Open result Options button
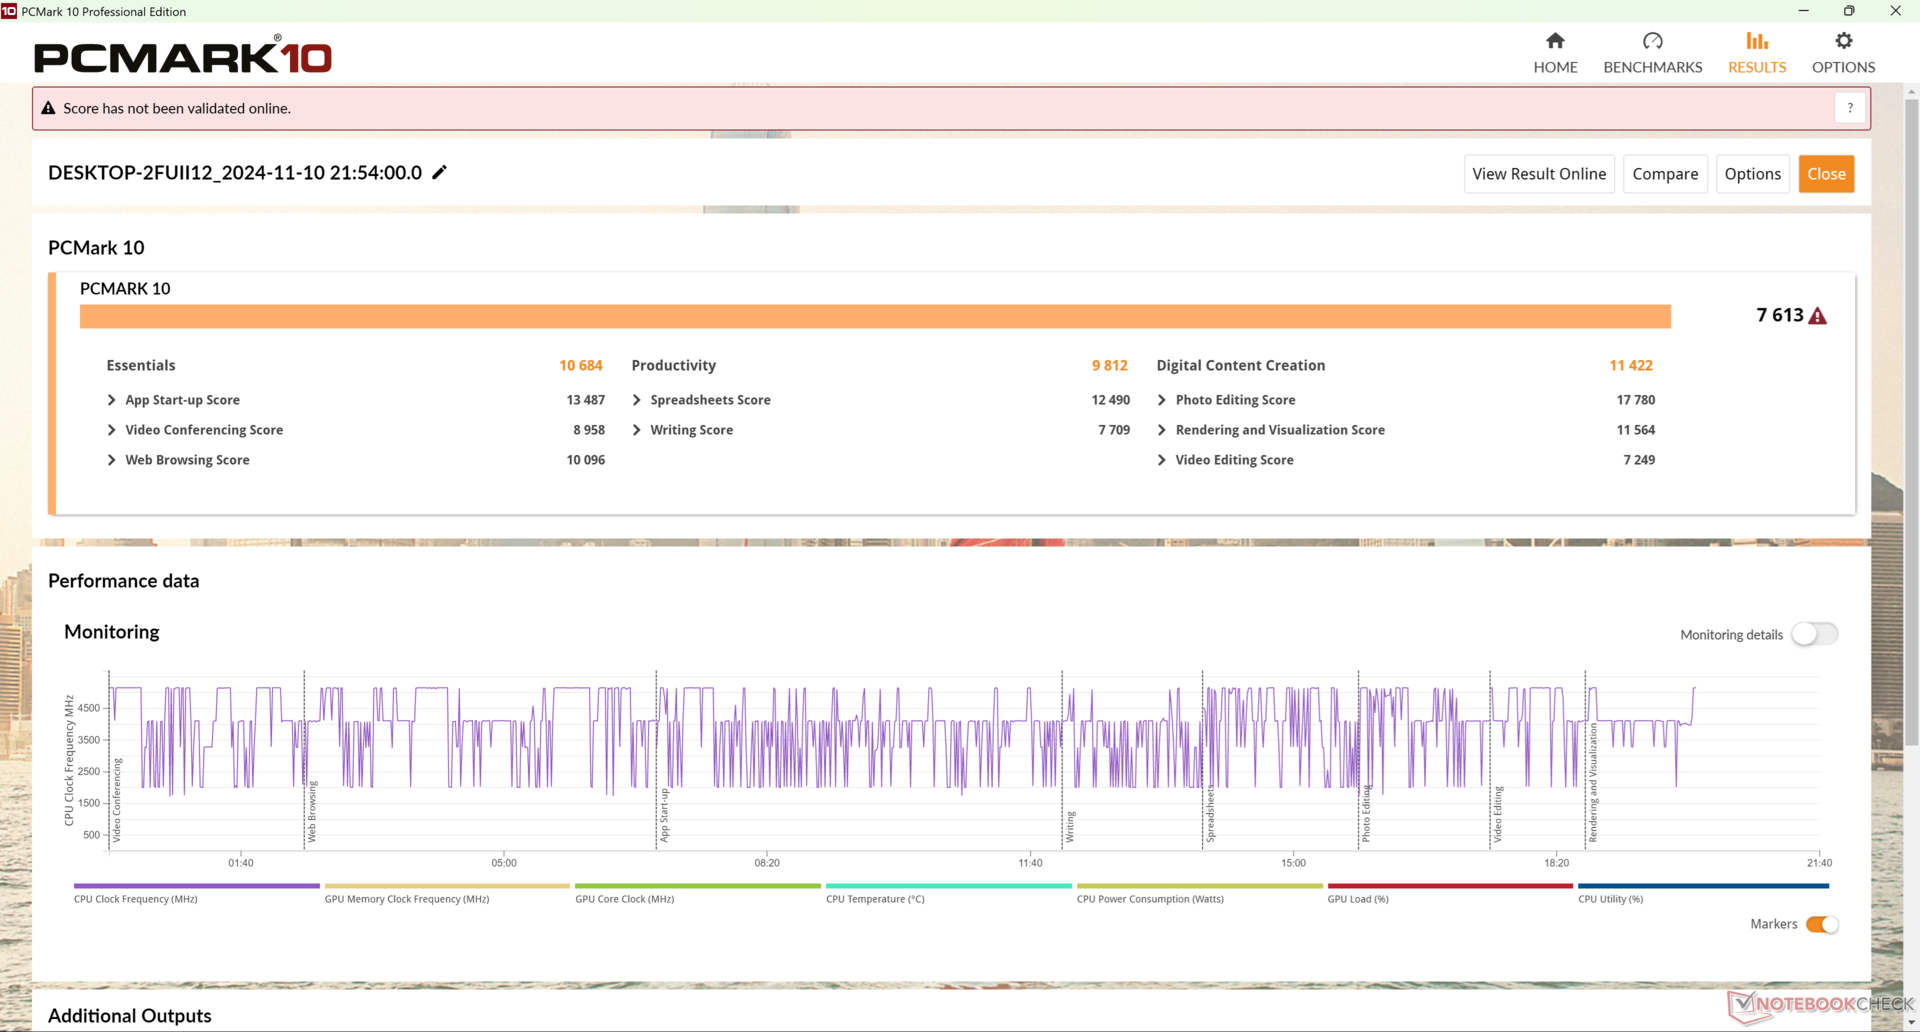 (1752, 174)
